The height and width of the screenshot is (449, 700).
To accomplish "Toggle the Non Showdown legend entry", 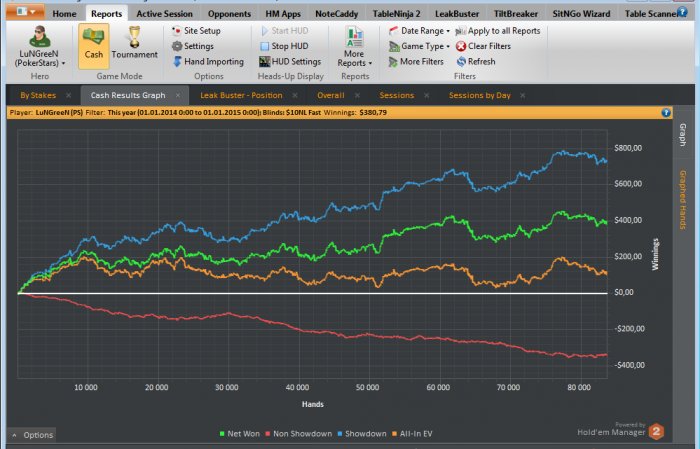I will point(299,434).
